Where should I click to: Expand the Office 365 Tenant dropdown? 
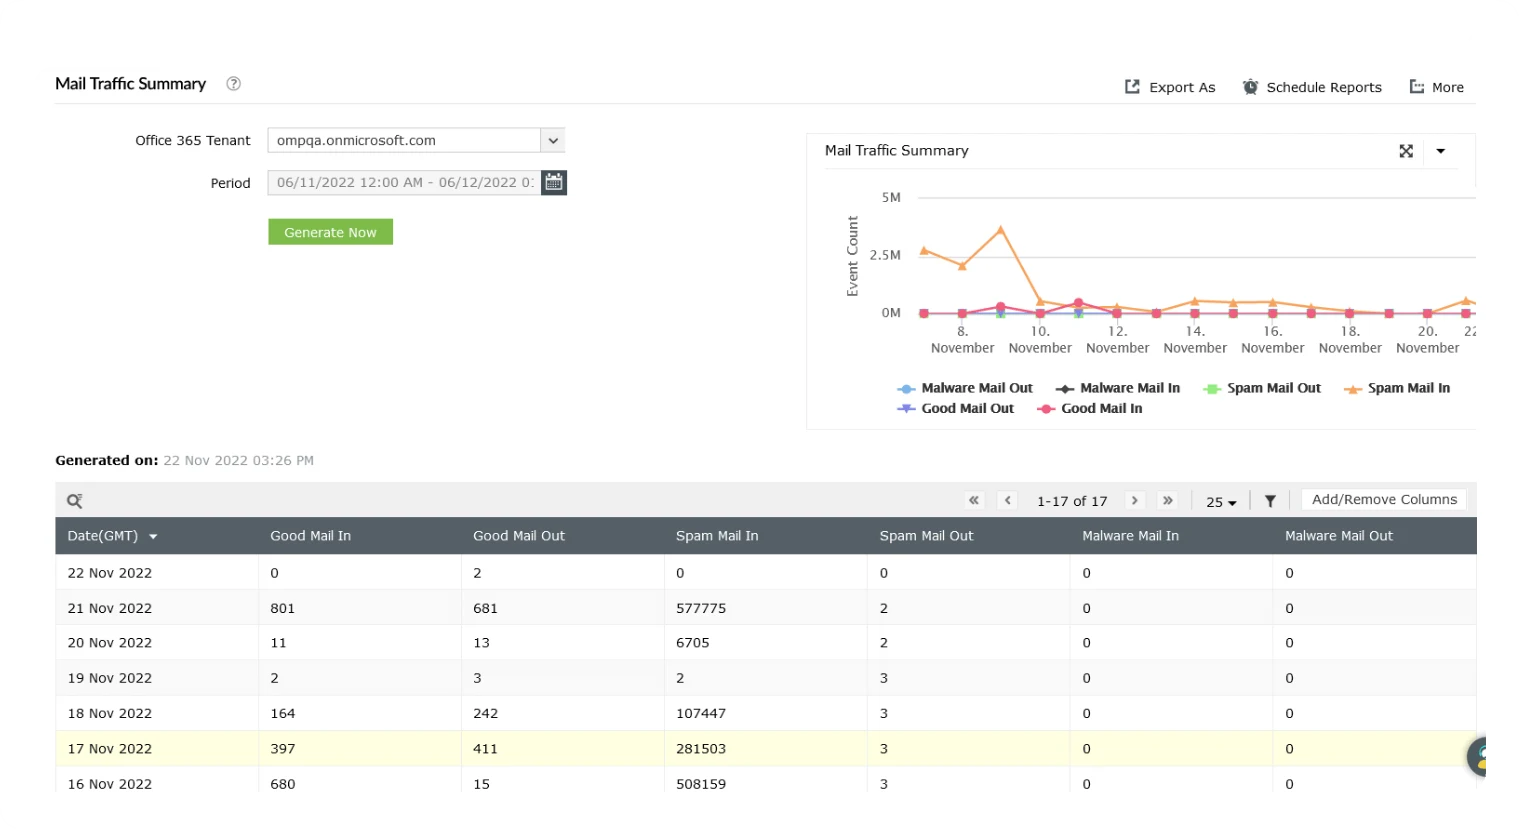tap(553, 140)
